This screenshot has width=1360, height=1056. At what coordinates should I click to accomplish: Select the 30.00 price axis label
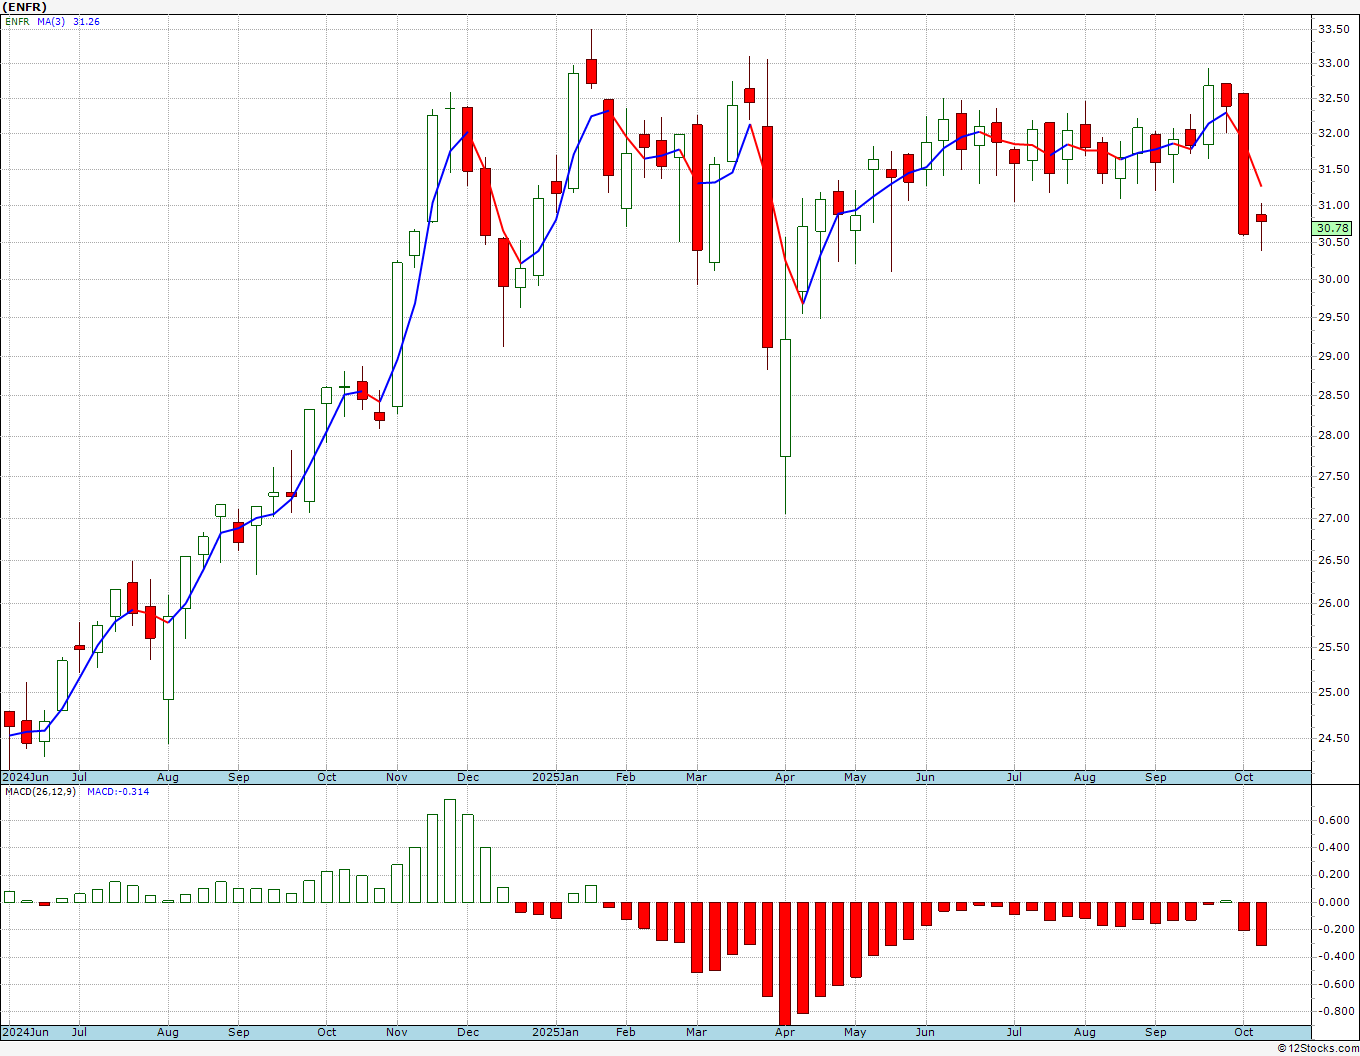pyautogui.click(x=1333, y=279)
